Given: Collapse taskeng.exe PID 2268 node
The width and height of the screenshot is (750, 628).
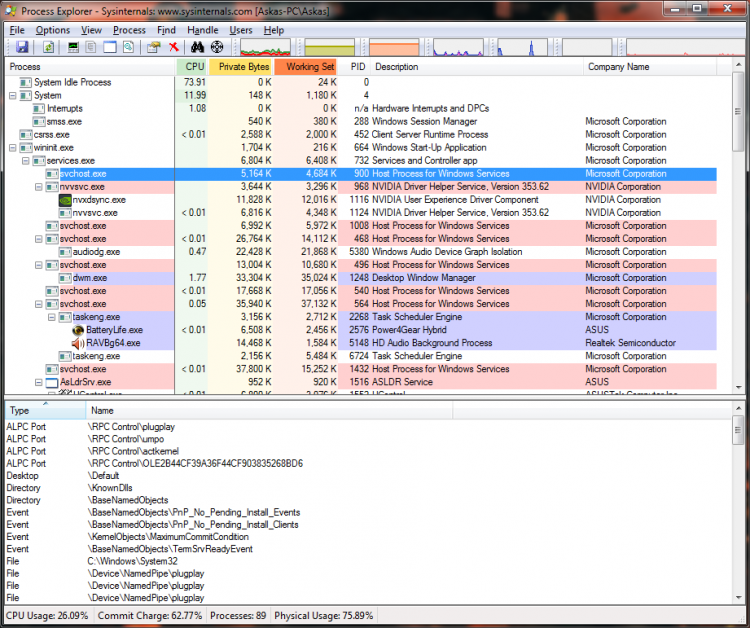Looking at the screenshot, I should click(52, 317).
